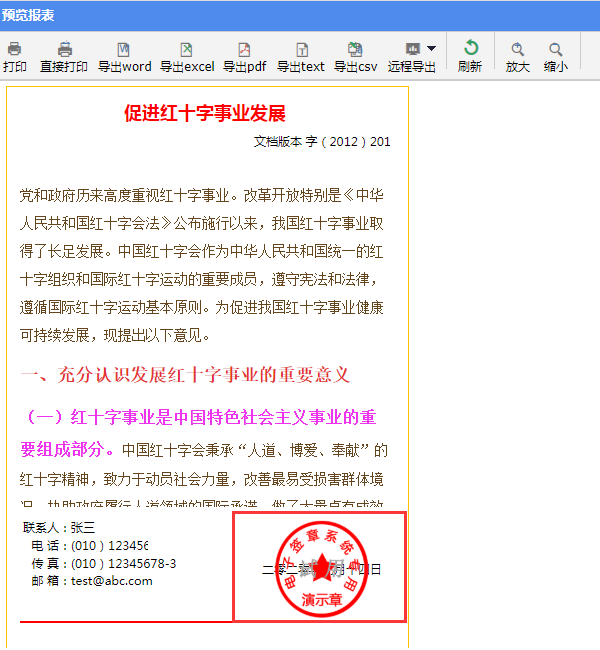Click the 导出text export icon
The image size is (600, 650).
tap(301, 49)
